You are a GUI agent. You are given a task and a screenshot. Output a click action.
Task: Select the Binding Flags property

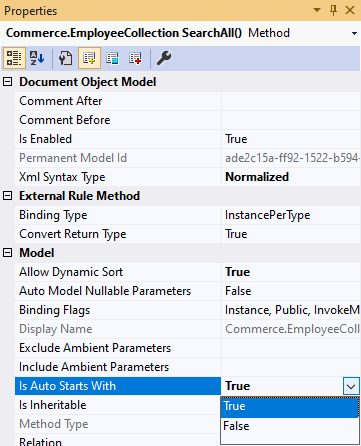(x=118, y=310)
